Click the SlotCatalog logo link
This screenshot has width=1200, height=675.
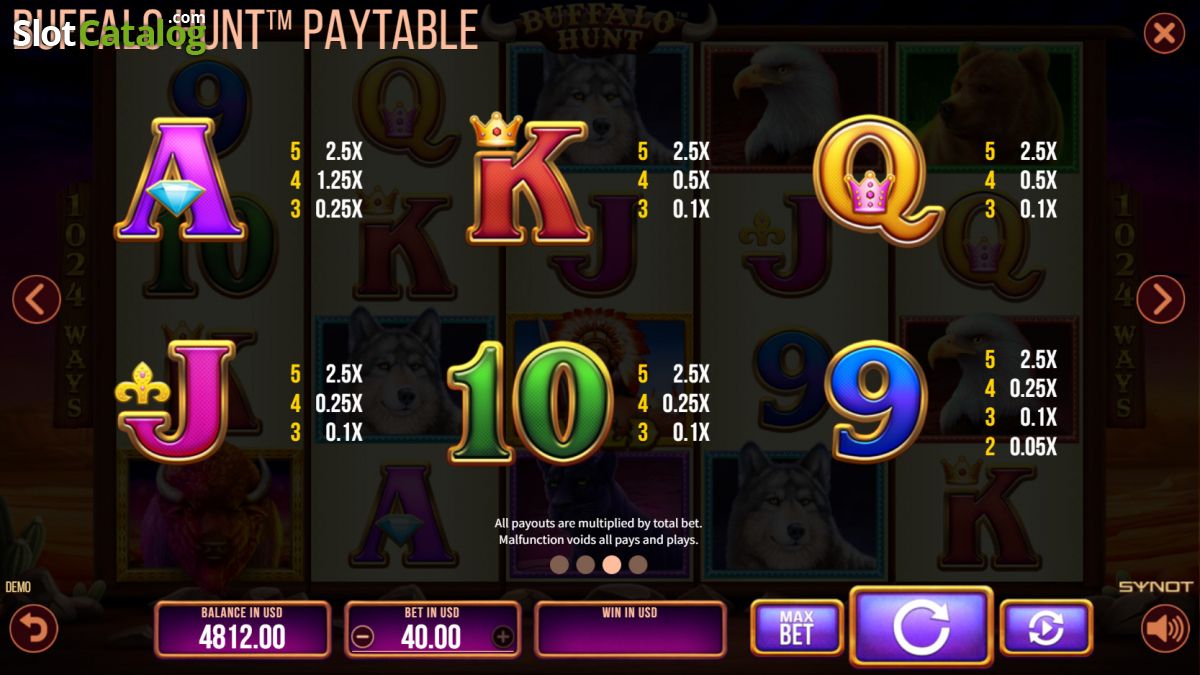coord(108,30)
